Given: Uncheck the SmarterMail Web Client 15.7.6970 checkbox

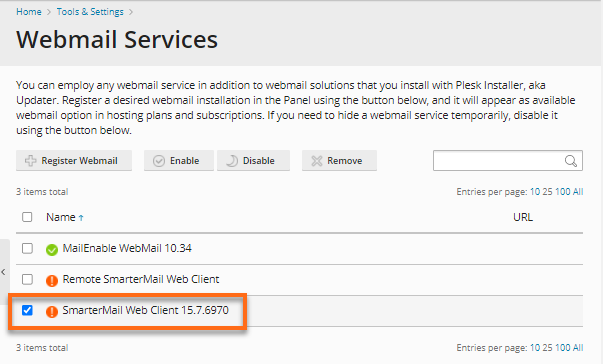Looking at the screenshot, I should pos(27,310).
